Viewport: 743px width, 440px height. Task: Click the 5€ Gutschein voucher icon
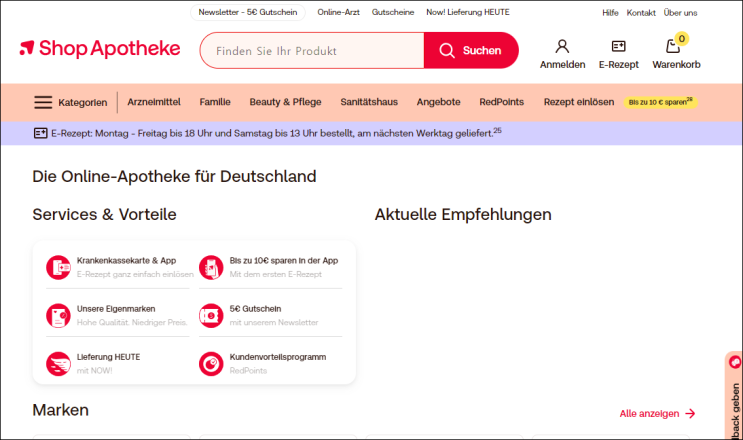coord(211,316)
